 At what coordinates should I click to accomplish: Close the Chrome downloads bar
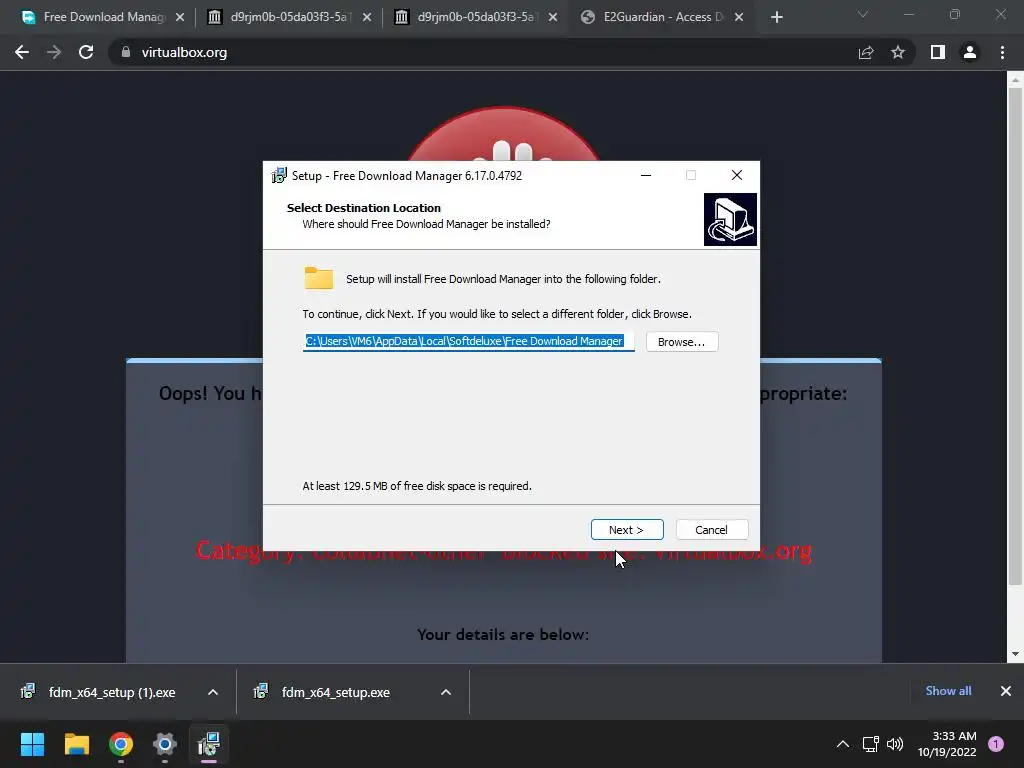pos(1006,691)
